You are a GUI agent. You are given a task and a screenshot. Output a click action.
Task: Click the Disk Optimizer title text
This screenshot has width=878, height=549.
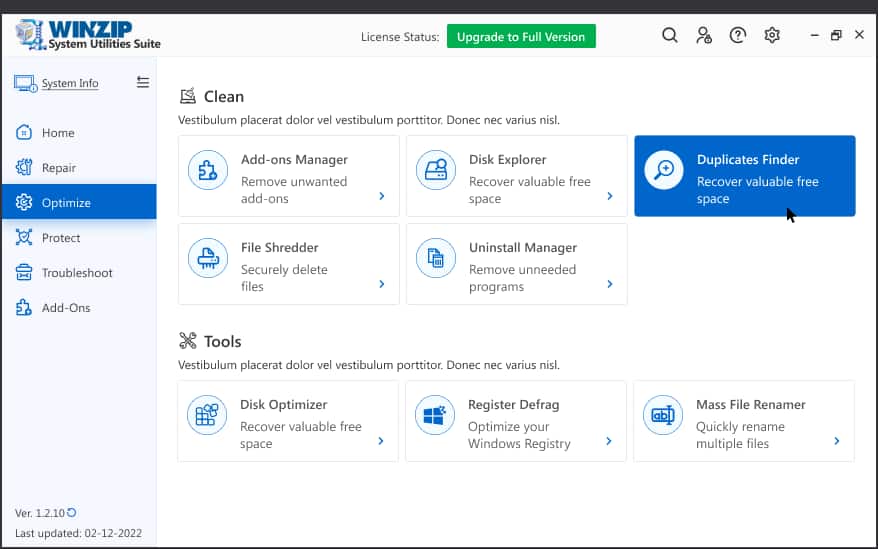point(283,404)
